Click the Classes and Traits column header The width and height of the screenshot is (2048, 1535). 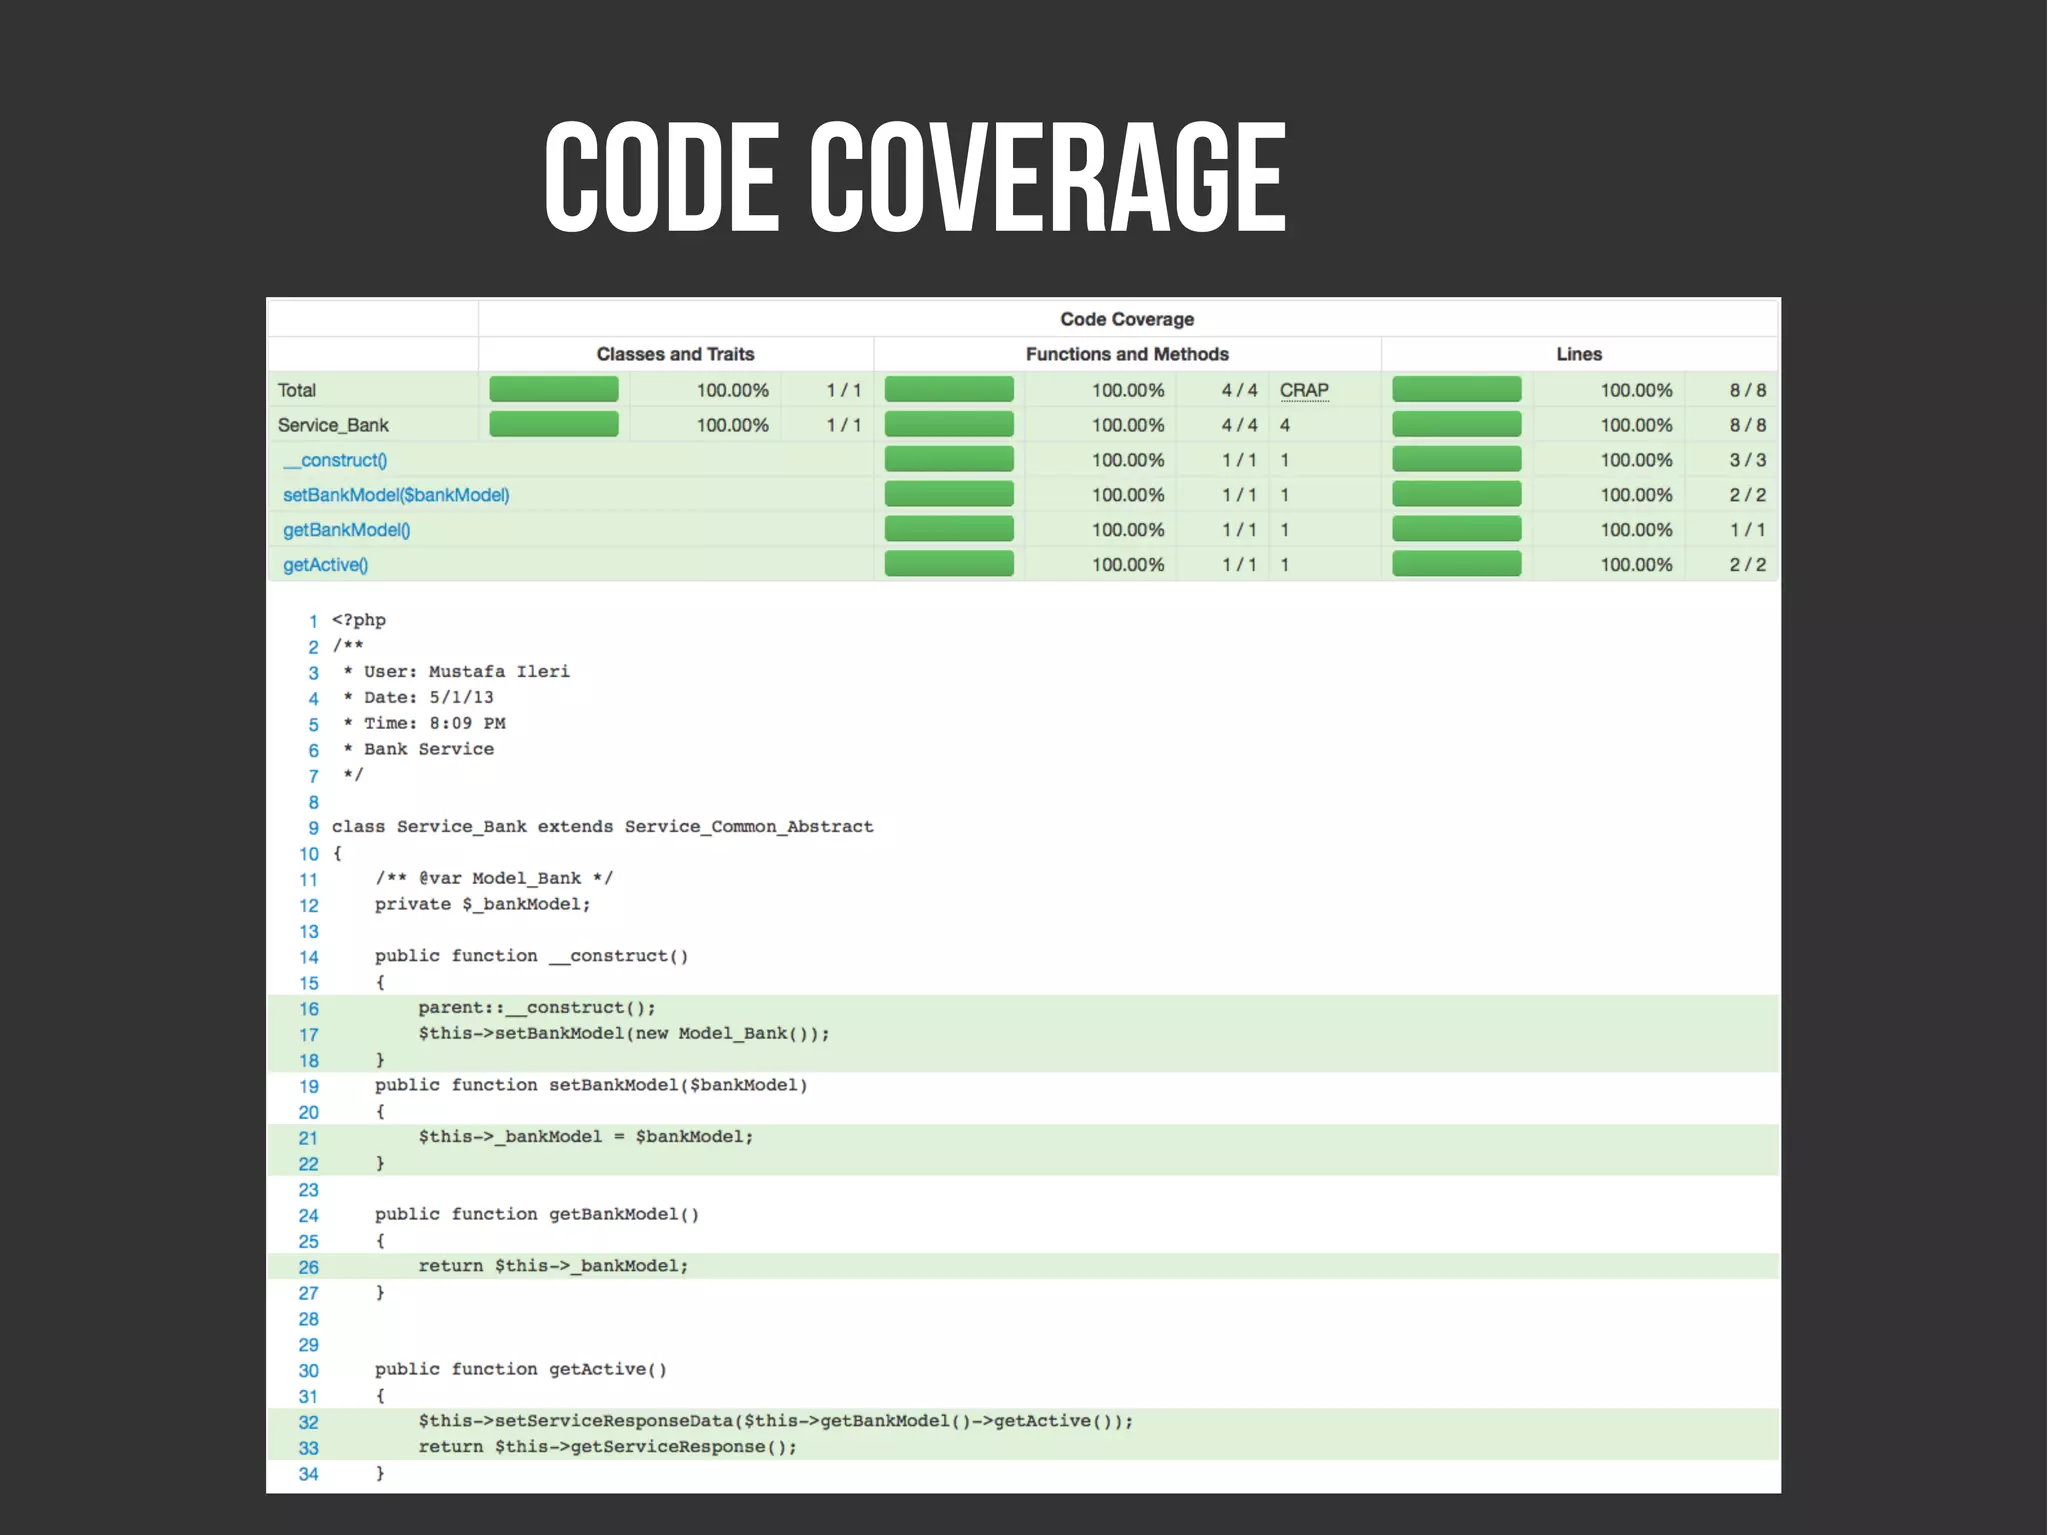[x=675, y=354]
